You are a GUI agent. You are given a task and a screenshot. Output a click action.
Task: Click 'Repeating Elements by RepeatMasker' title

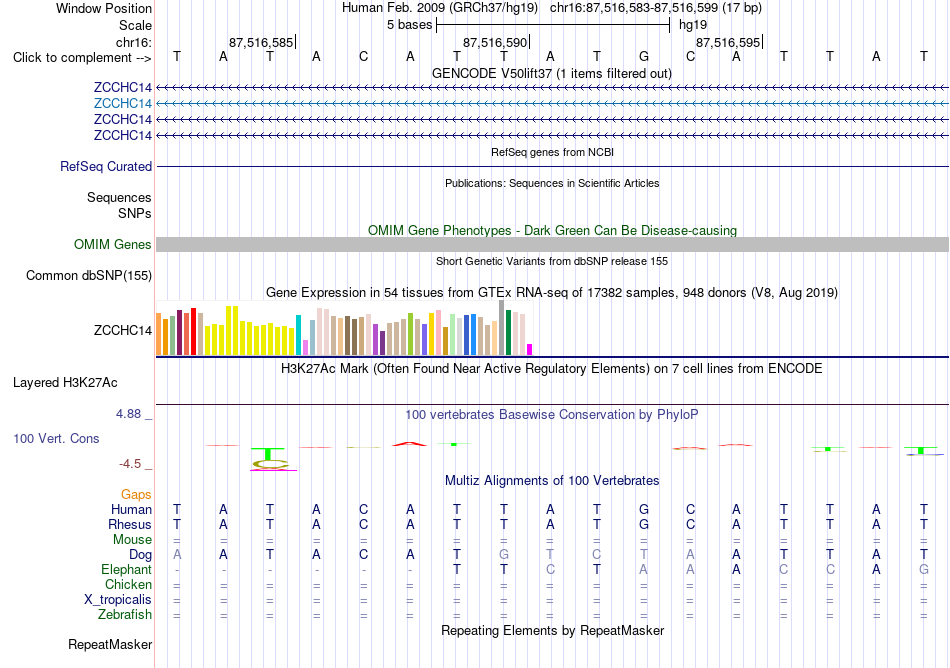point(552,631)
